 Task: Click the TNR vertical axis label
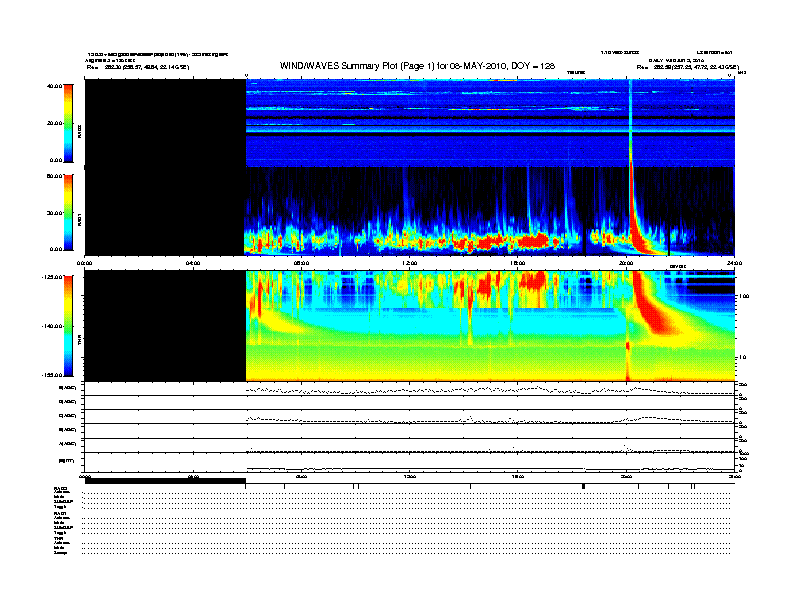[x=79, y=341]
